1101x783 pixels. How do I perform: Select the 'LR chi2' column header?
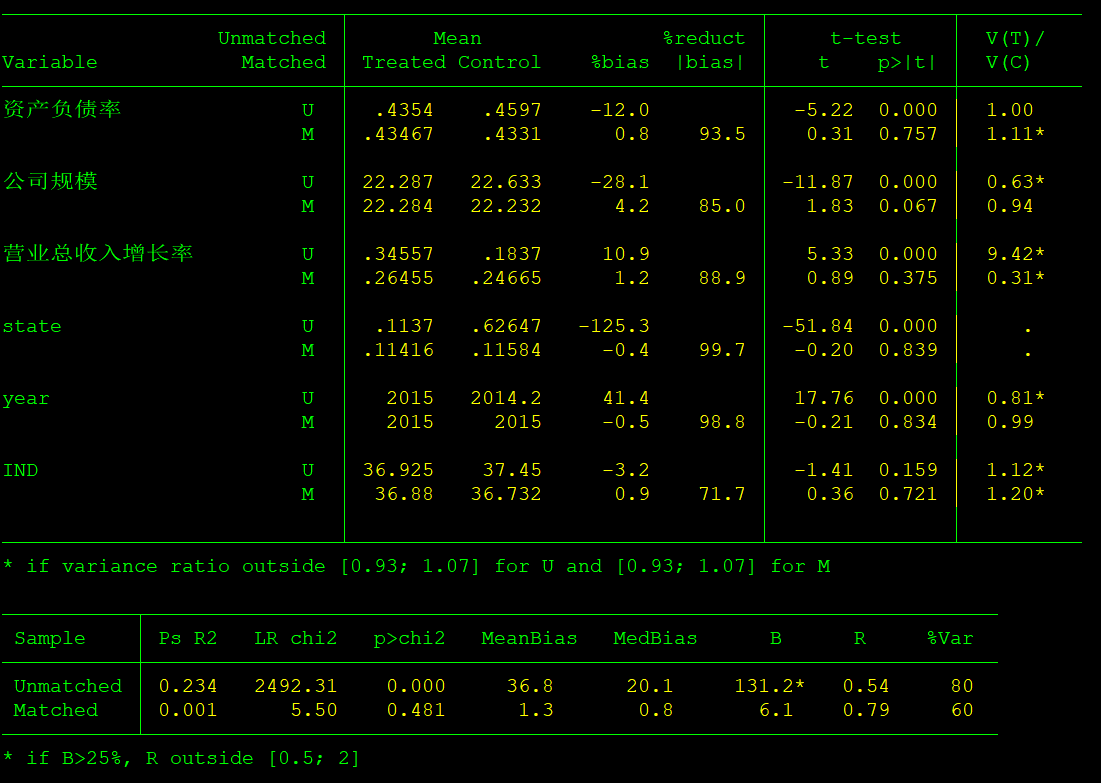(296, 638)
